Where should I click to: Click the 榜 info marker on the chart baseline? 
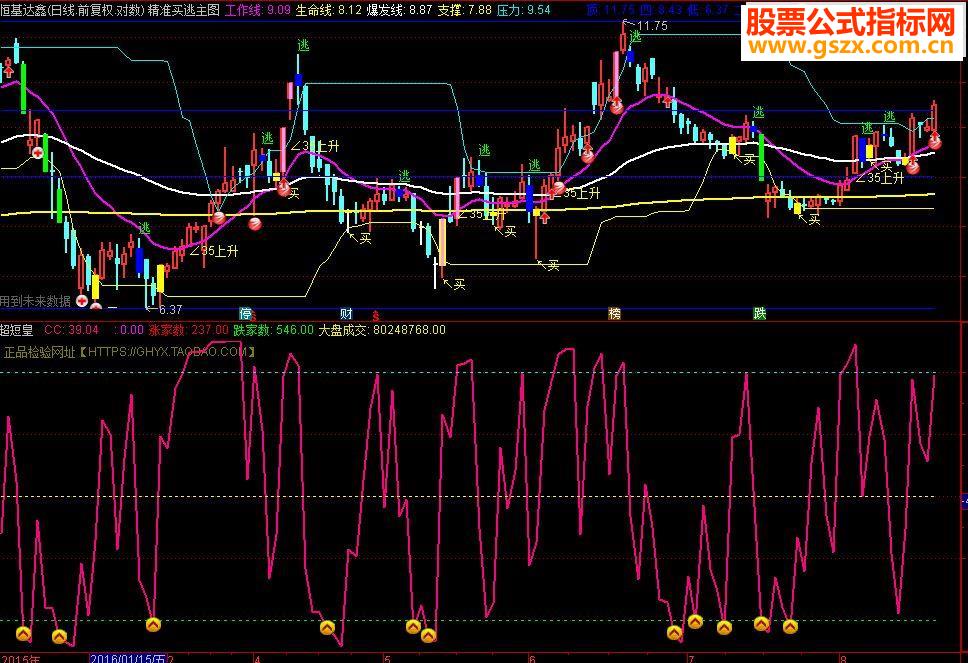tap(614, 314)
